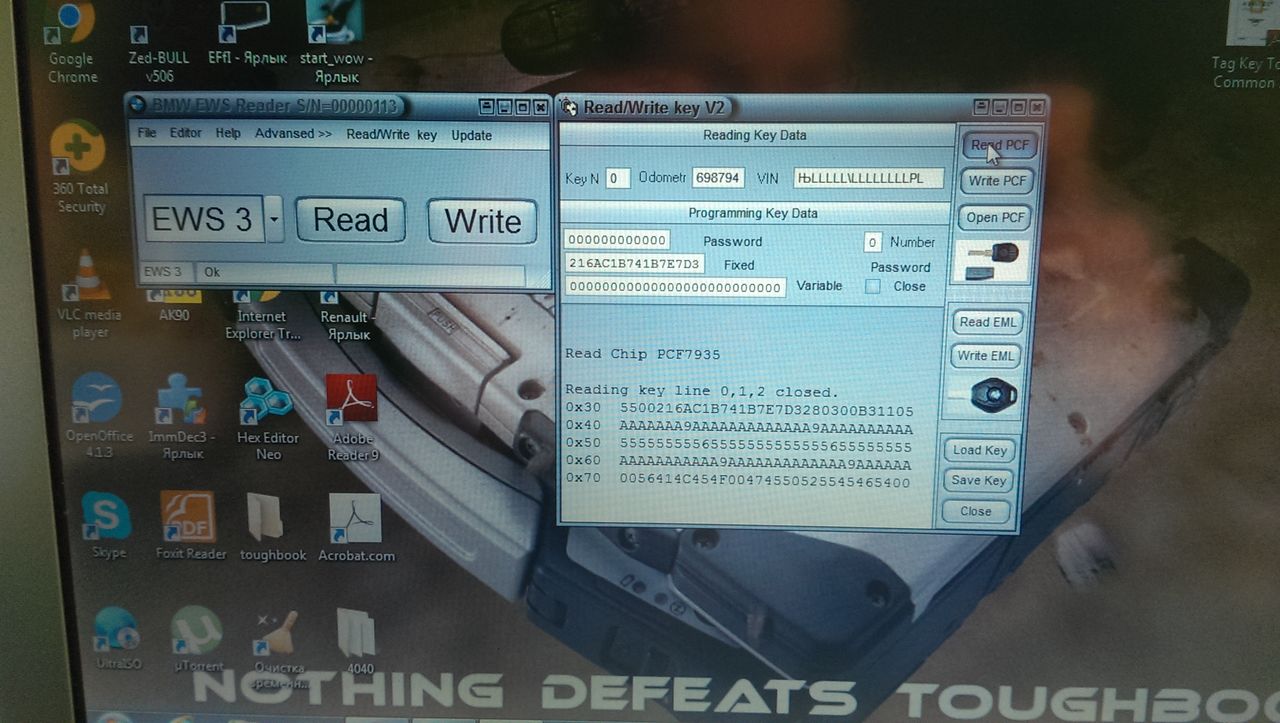This screenshot has width=1280, height=723.
Task: Launch UltraISO desktop shortcut
Action: coord(118,640)
